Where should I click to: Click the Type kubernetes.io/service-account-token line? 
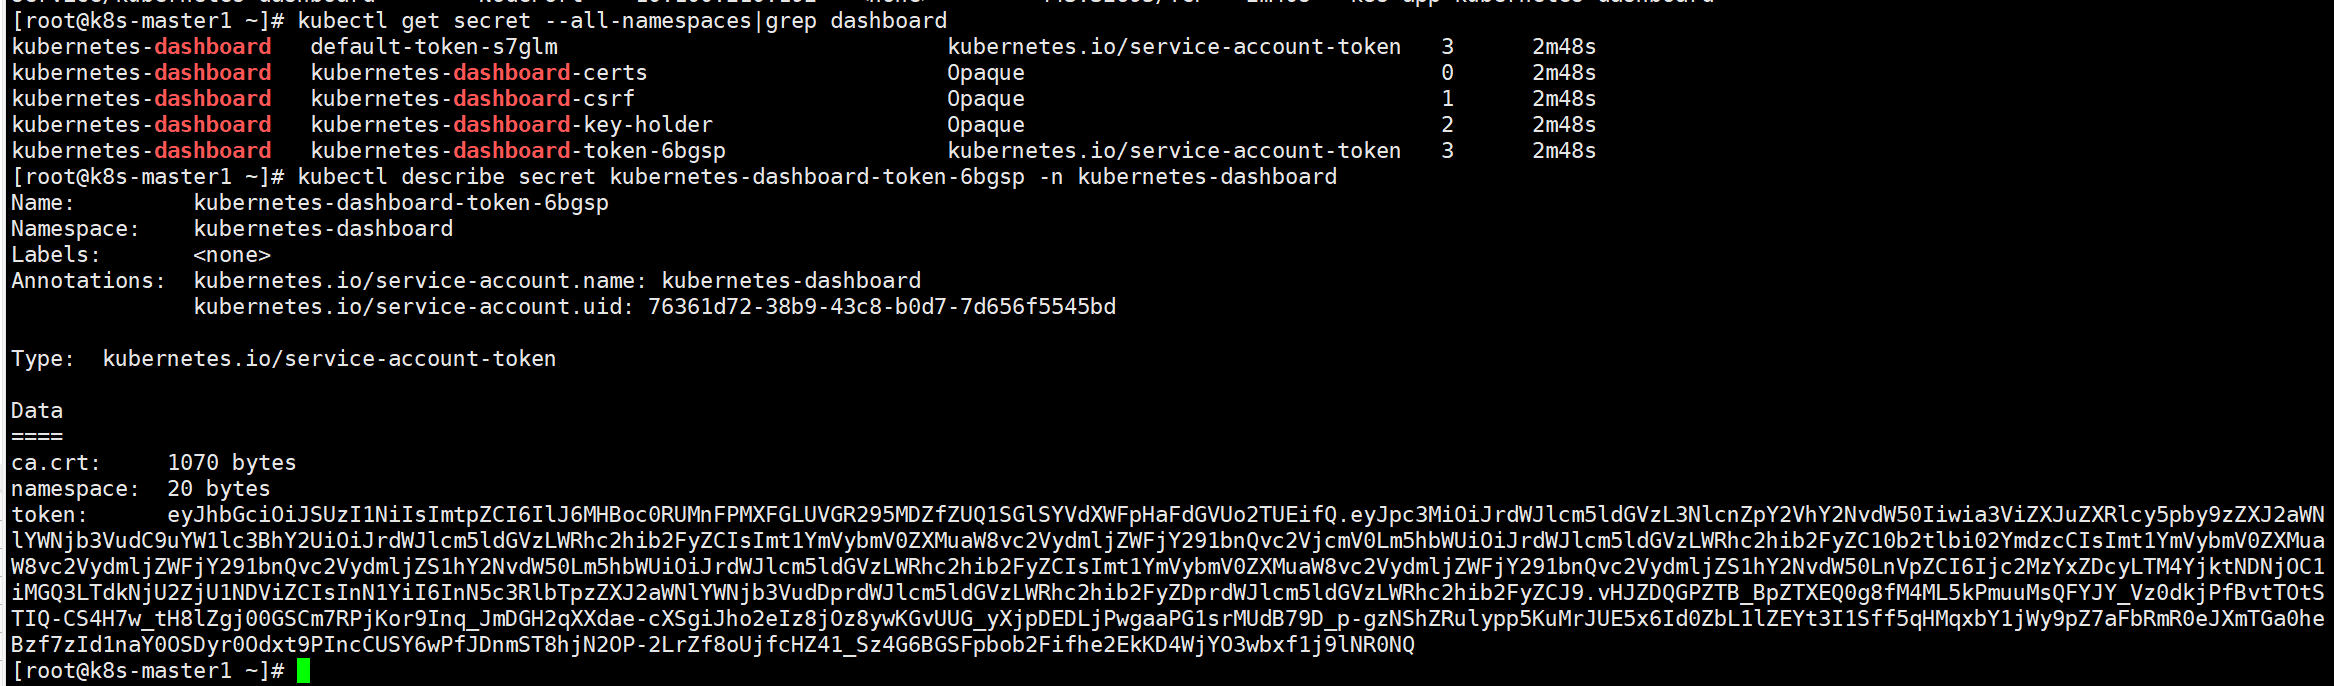click(283, 359)
